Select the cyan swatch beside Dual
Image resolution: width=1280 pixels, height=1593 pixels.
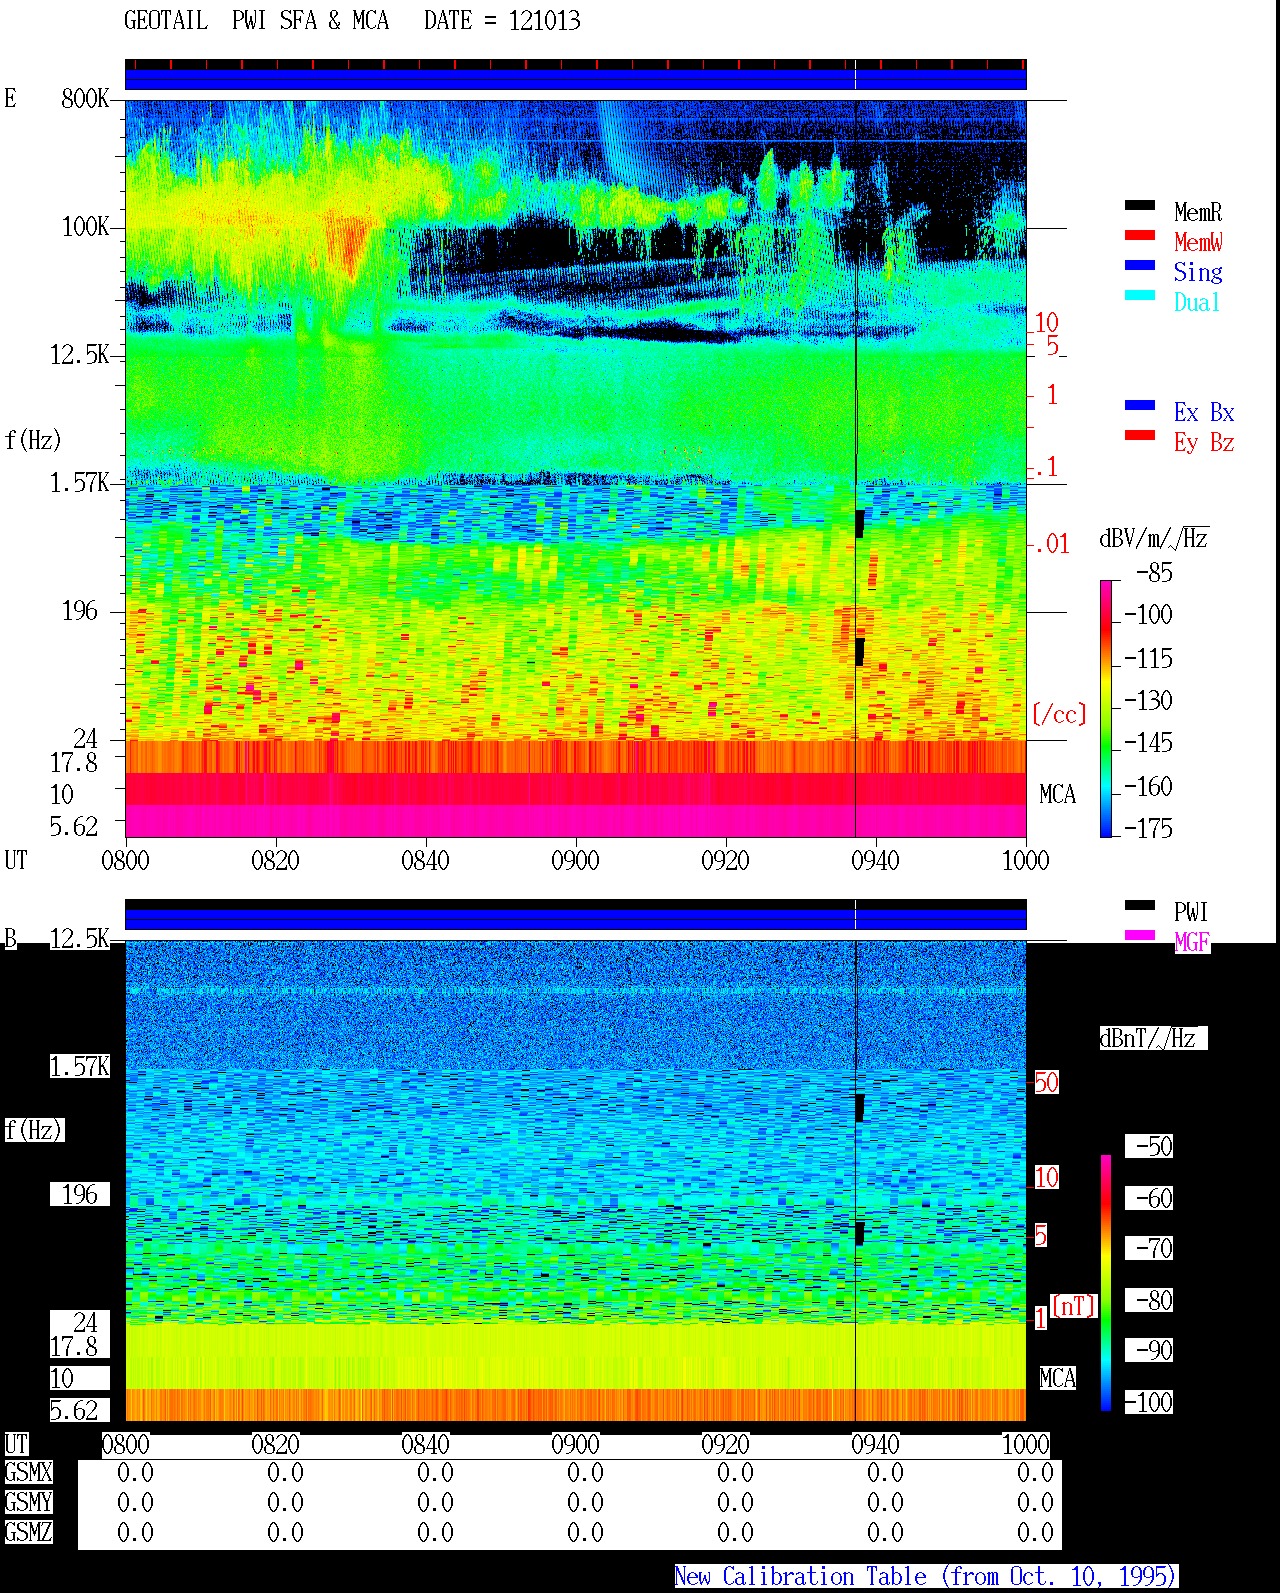[1140, 296]
